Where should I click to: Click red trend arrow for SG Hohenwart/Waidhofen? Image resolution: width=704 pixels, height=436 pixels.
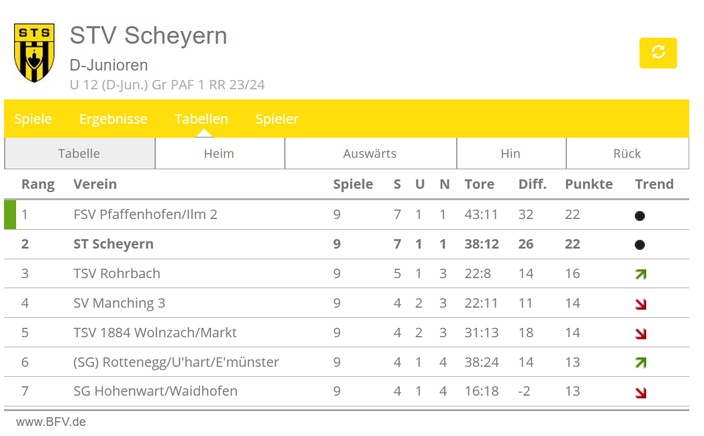click(x=641, y=392)
